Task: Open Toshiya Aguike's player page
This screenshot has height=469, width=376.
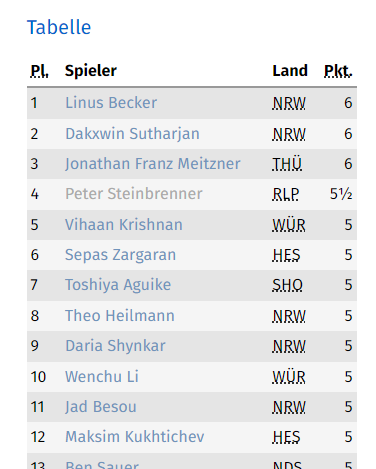Action: coord(118,285)
